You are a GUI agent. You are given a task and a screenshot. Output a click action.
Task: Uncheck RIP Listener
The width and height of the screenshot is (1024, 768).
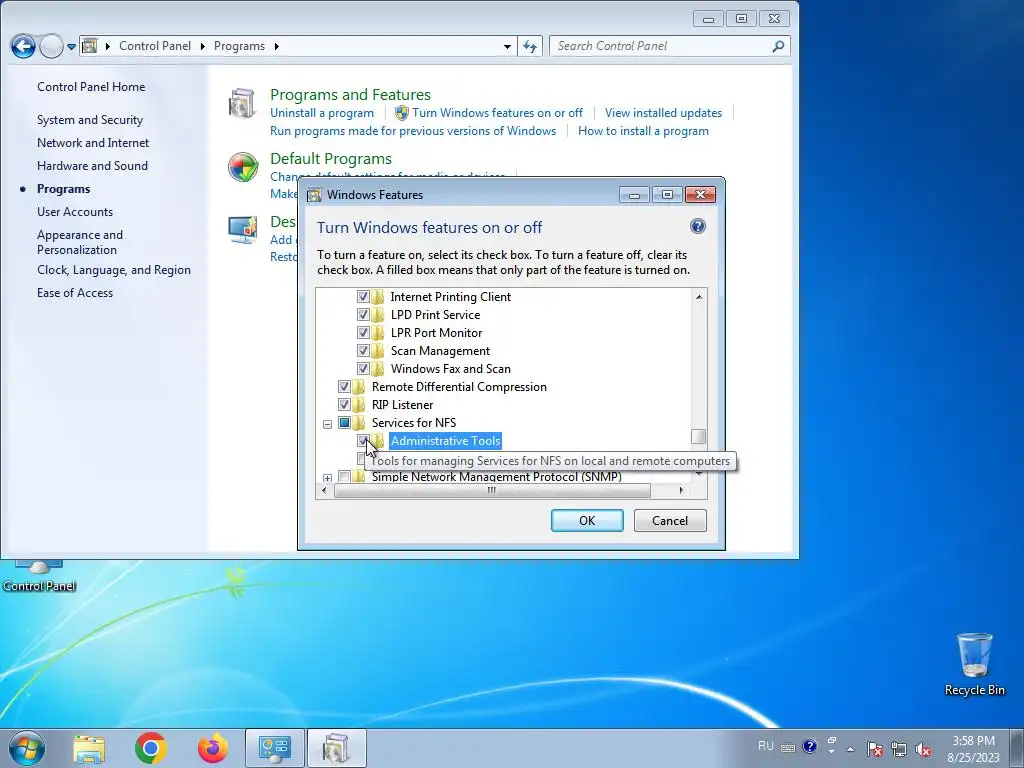(x=344, y=404)
